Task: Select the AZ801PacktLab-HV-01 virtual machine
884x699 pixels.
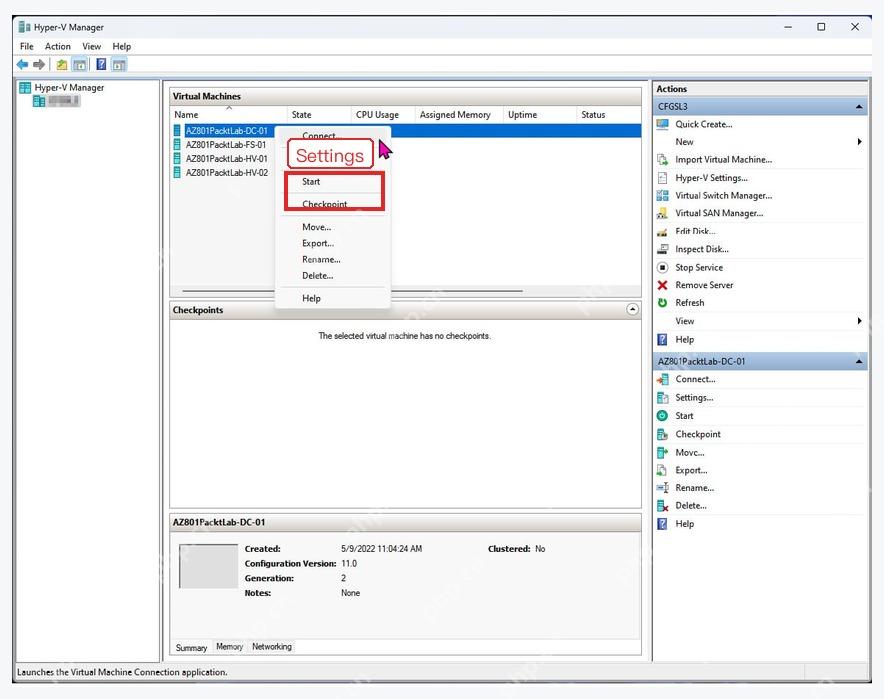Action: click(x=227, y=159)
